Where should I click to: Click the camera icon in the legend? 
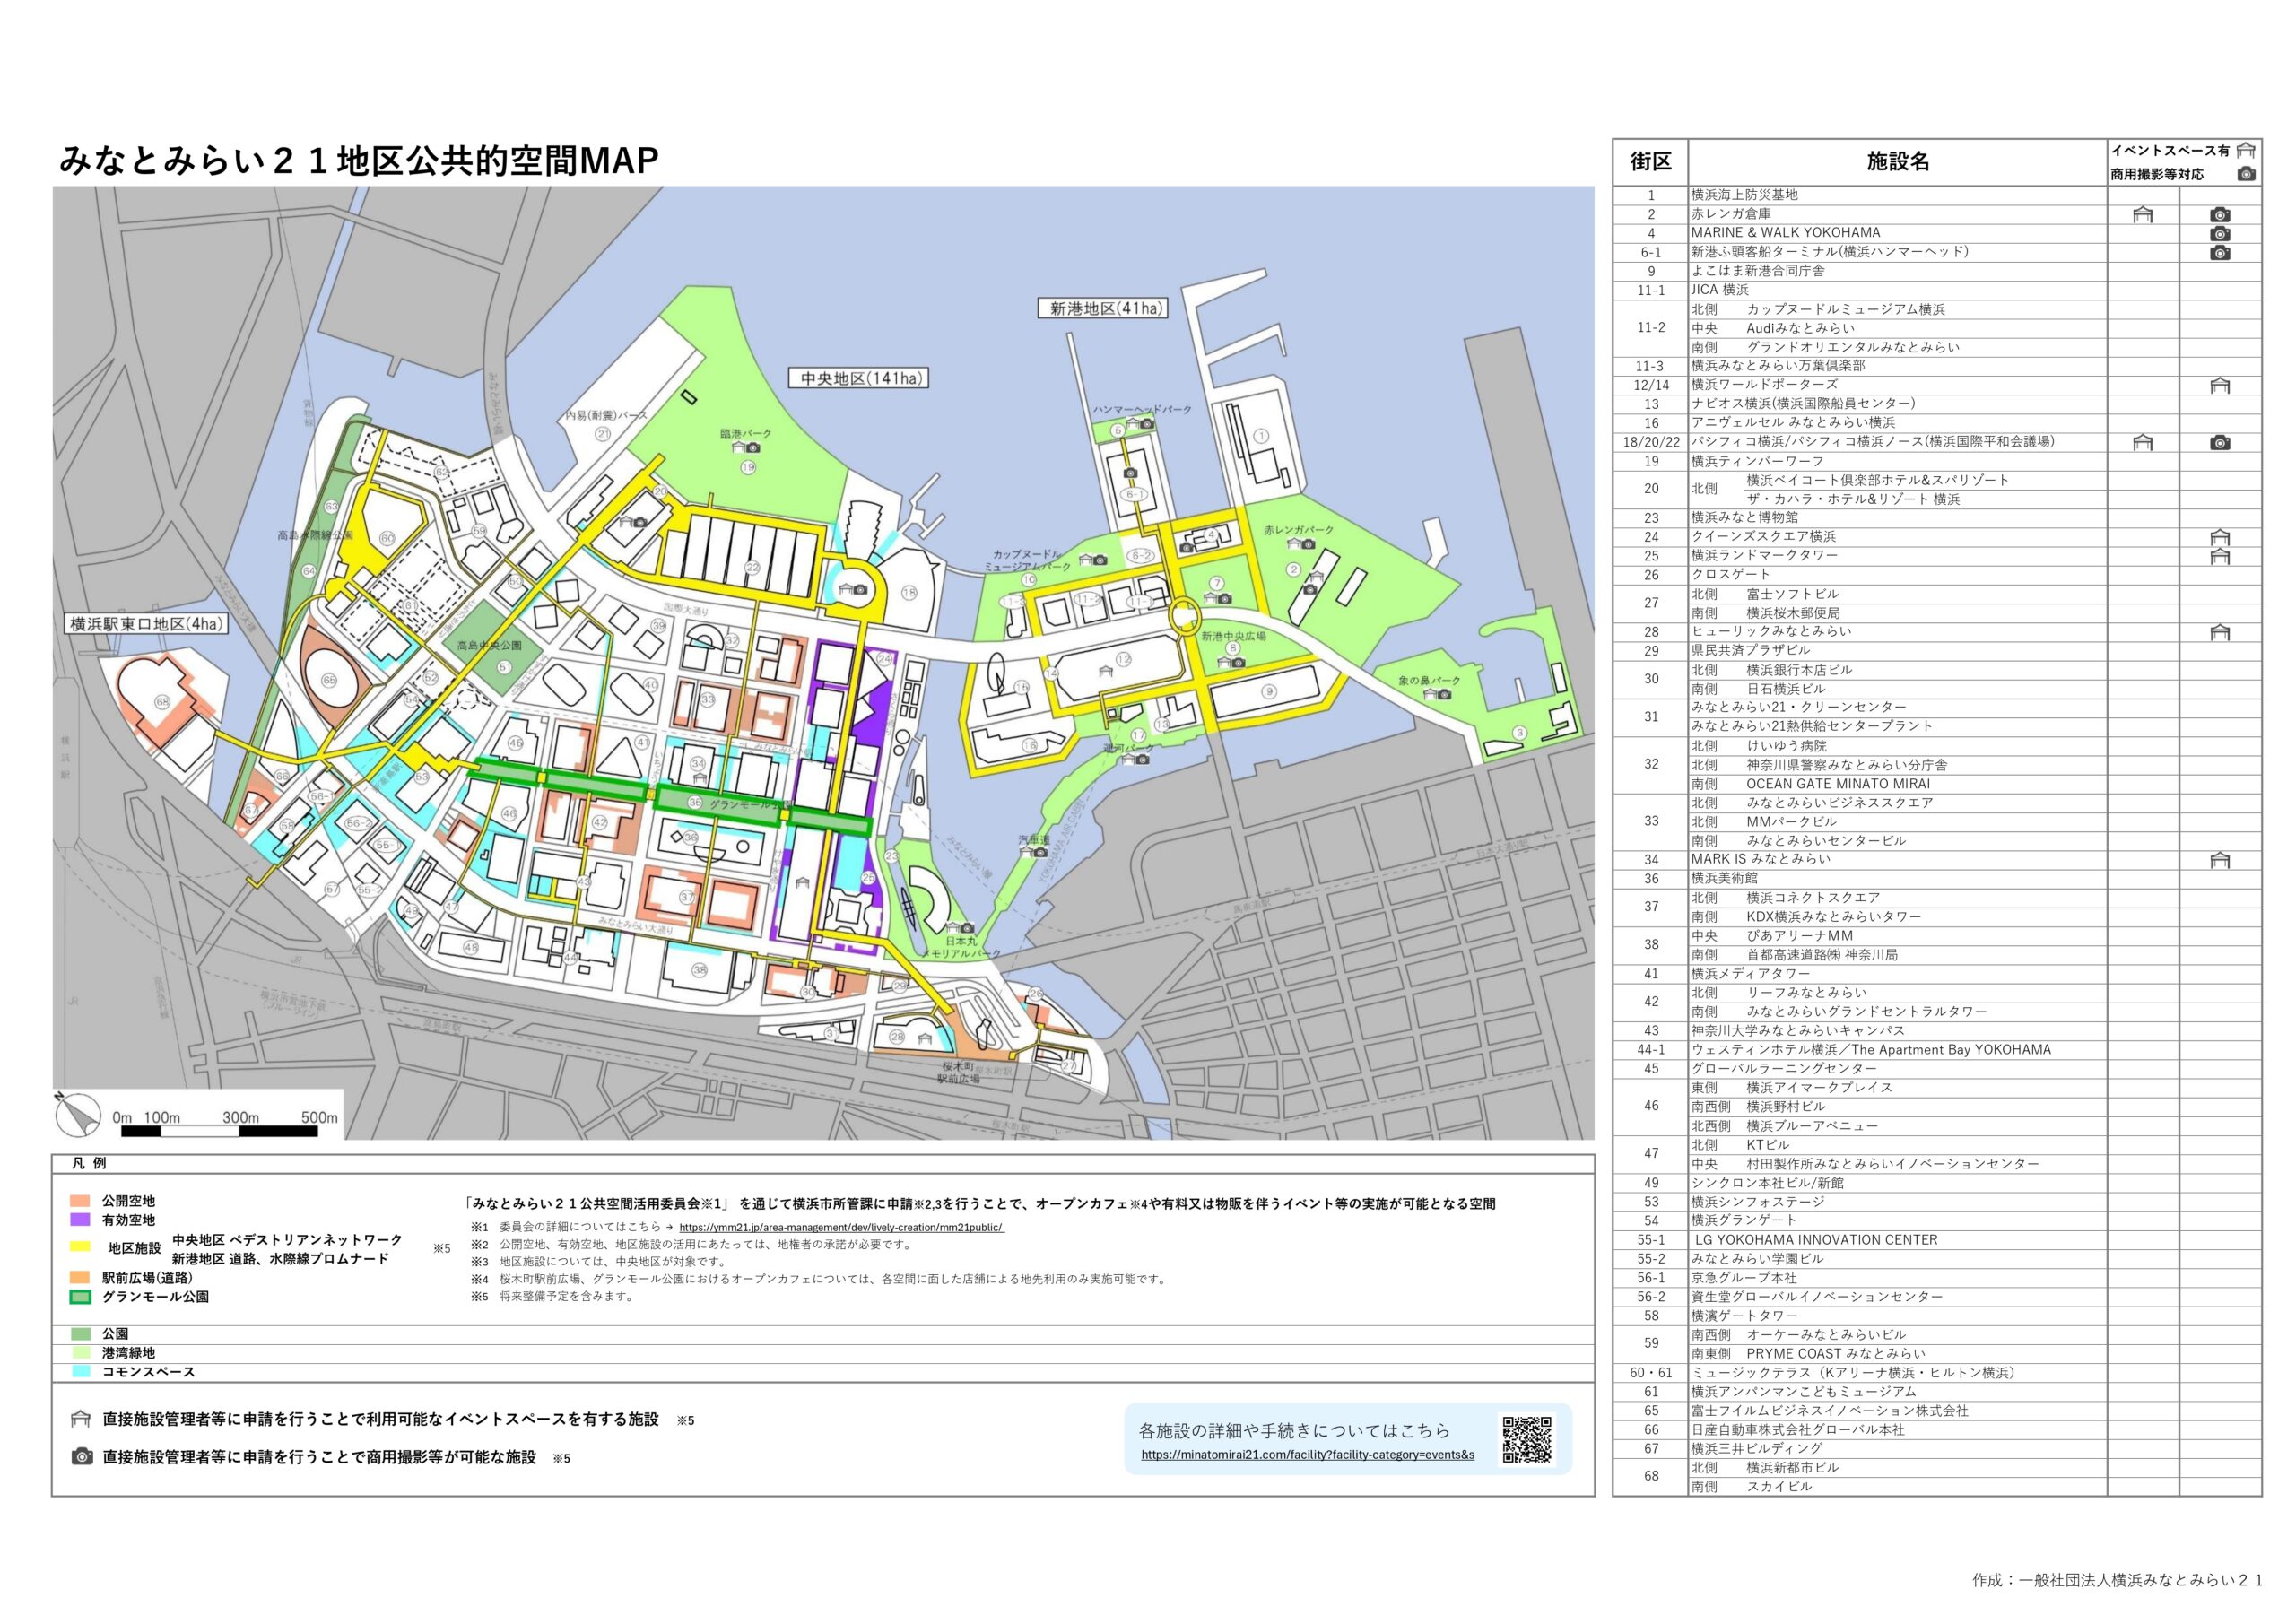click(x=82, y=1457)
